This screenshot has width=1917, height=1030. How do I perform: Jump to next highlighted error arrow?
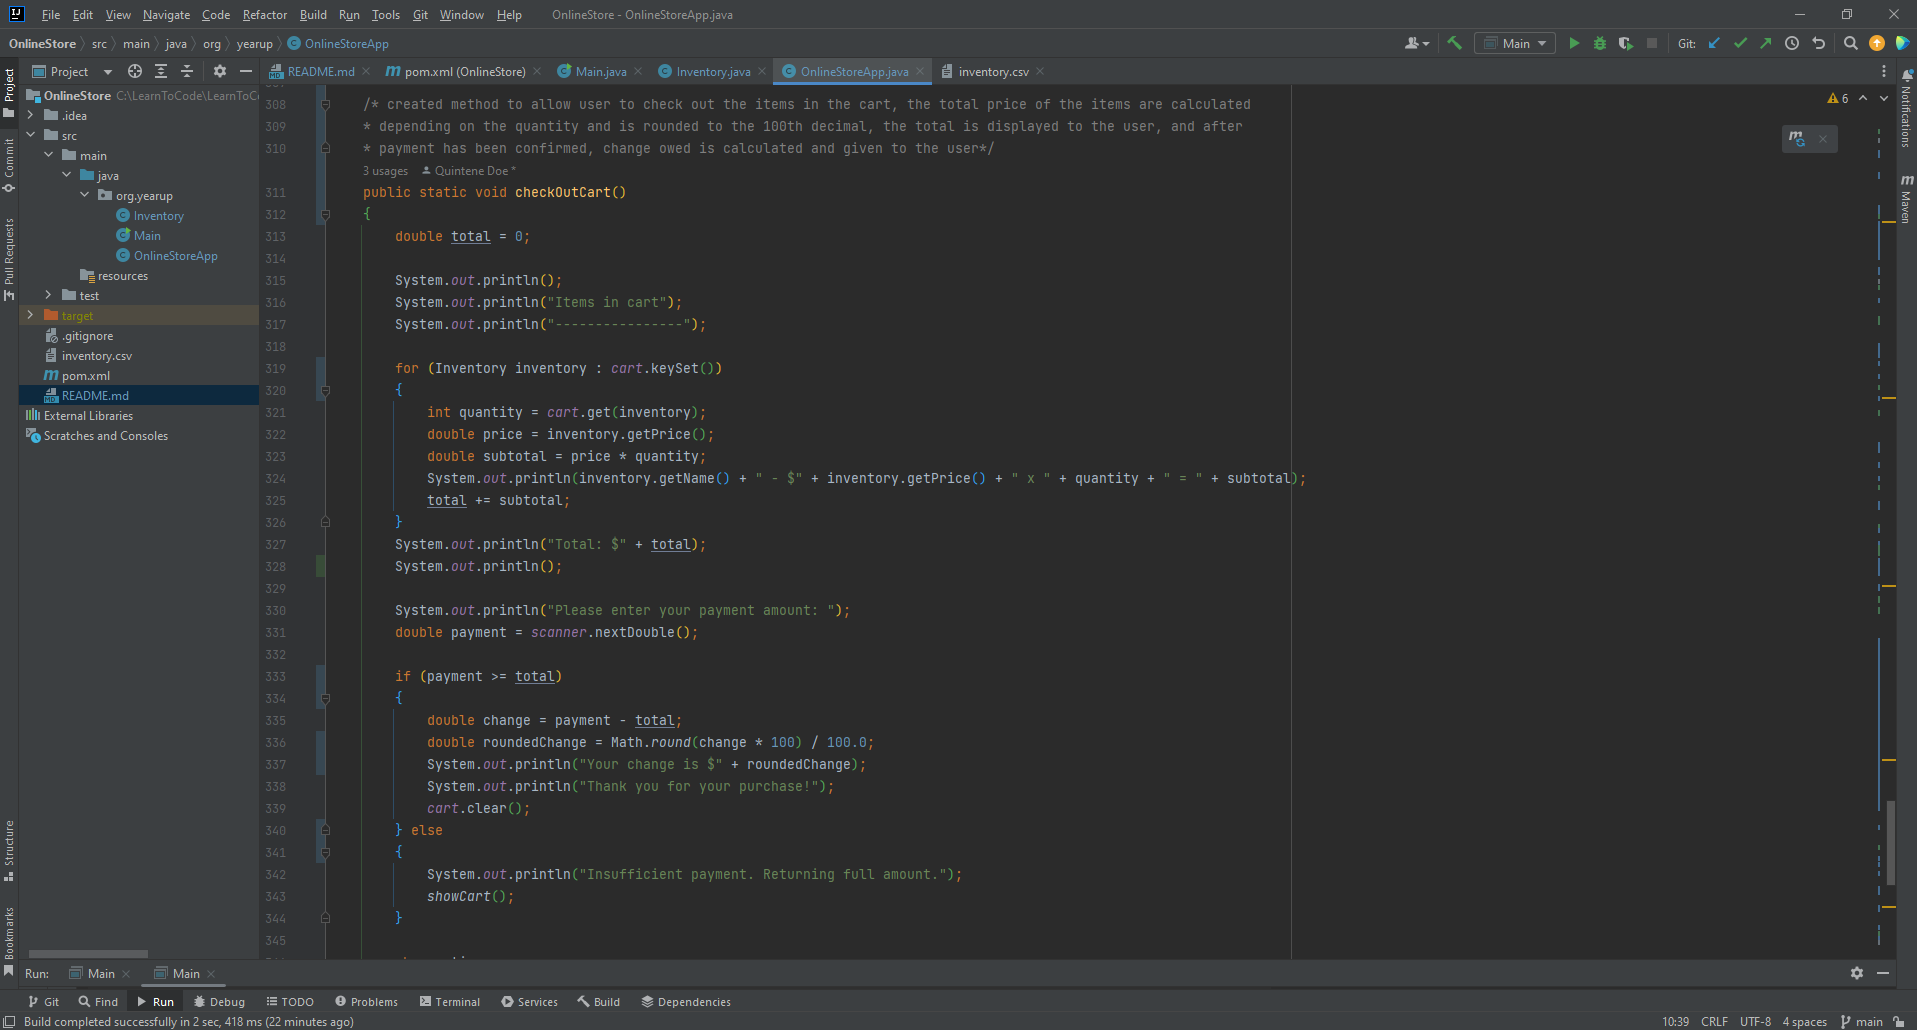click(1884, 98)
